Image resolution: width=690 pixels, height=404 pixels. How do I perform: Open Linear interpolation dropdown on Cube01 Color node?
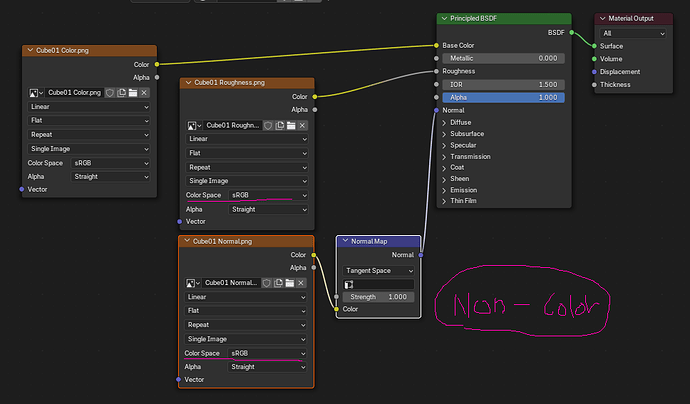click(88, 107)
